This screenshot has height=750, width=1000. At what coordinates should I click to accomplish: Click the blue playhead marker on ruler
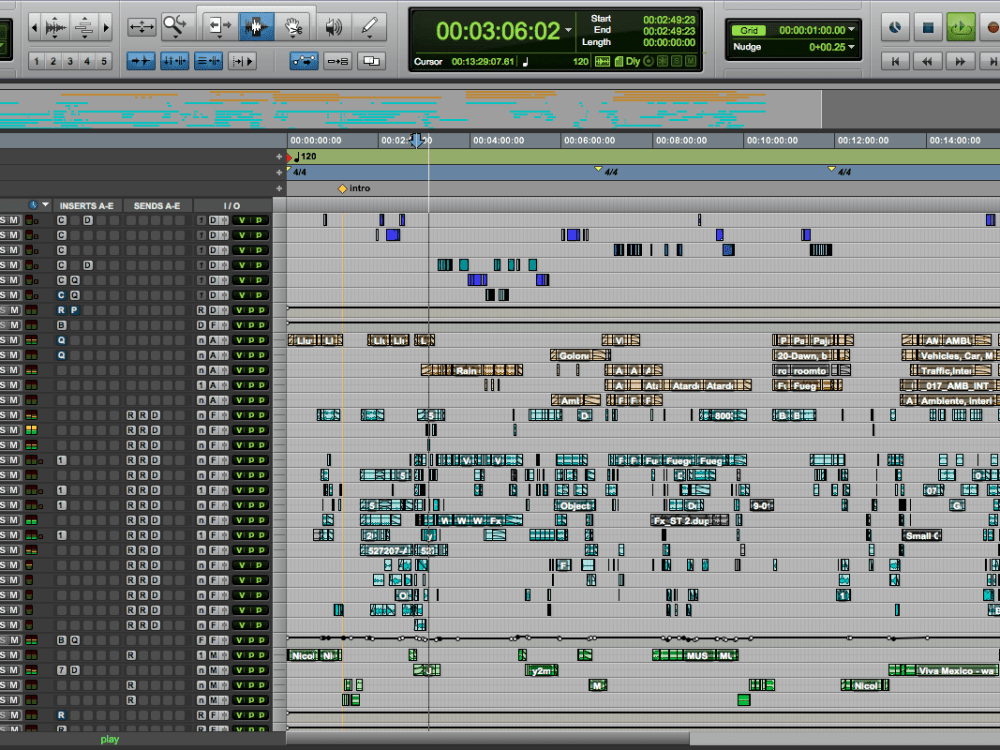coord(416,140)
